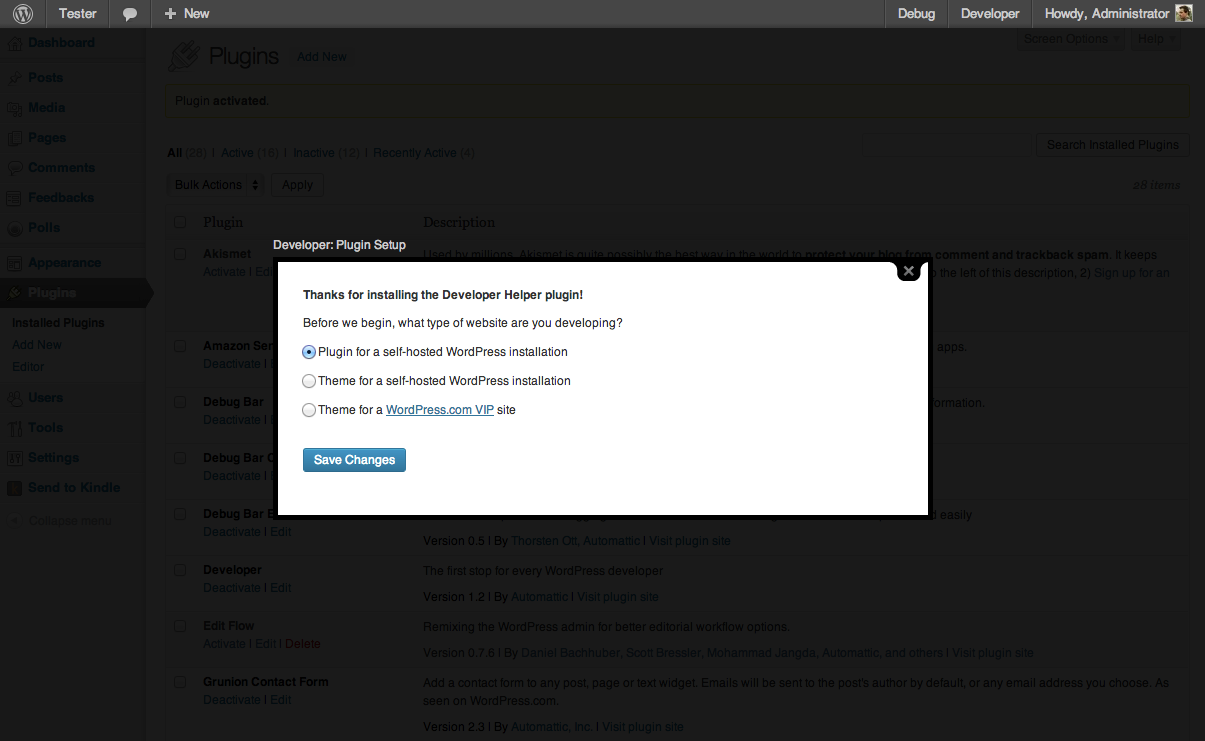Image resolution: width=1205 pixels, height=741 pixels.
Task: Click the Dashboard icon in the sidebar
Action: coord(15,44)
